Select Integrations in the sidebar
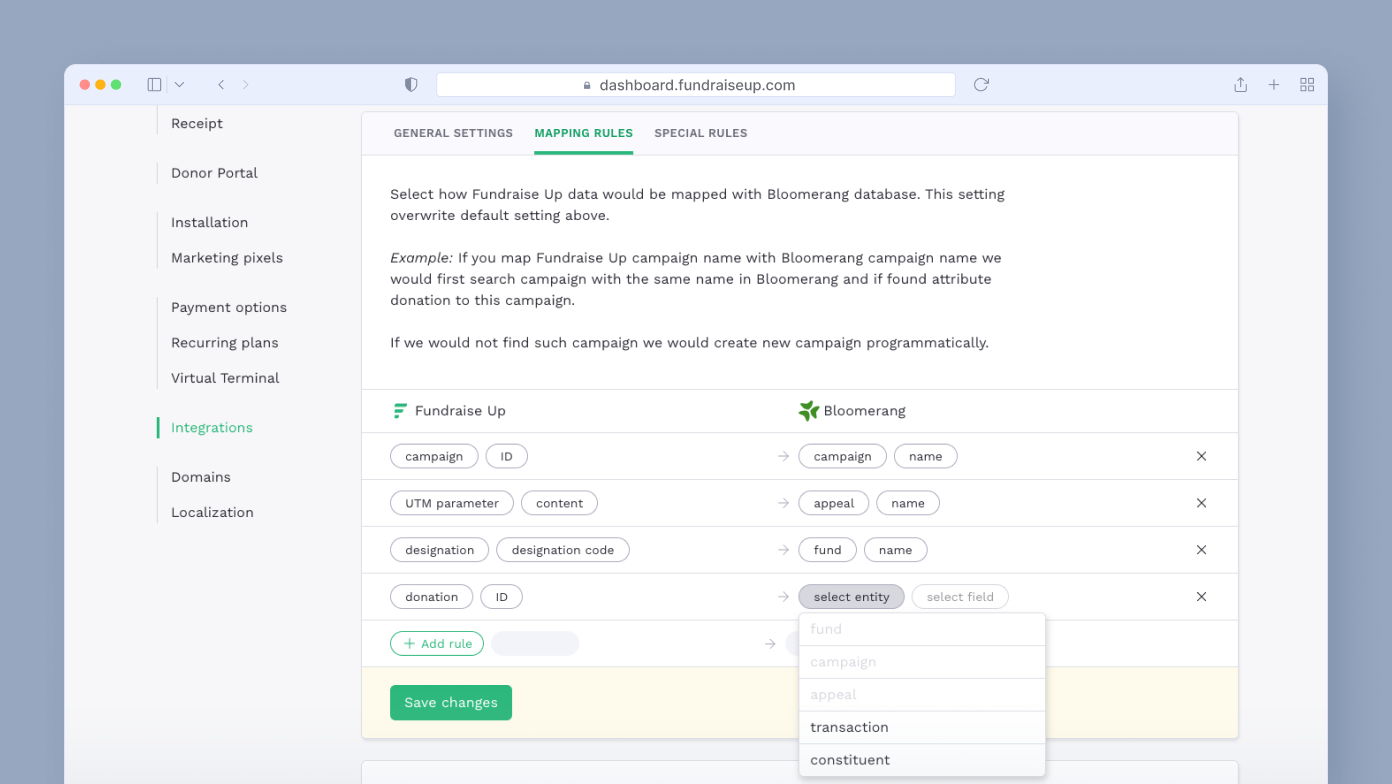 coord(212,428)
